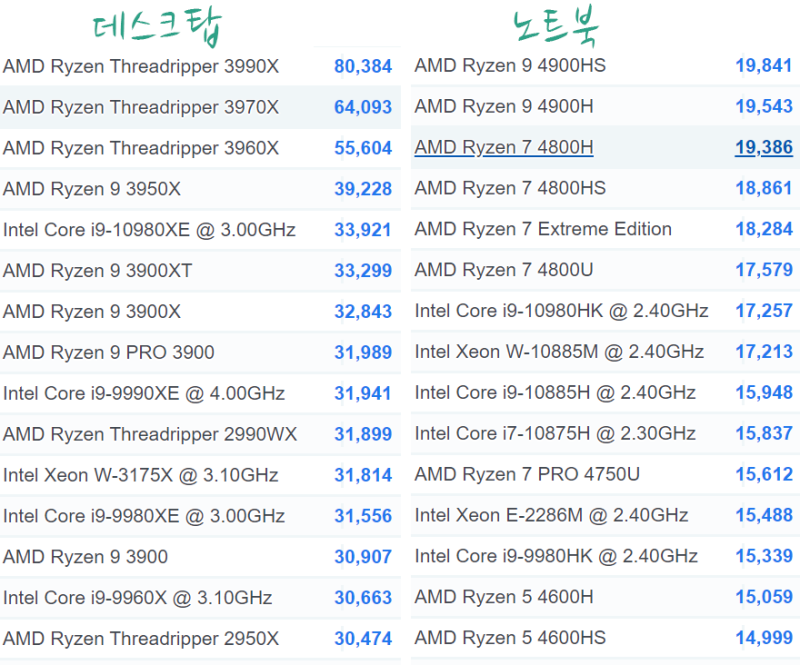Screen dimensions: 800x665
Task: Open AMD Ryzen 9 4900HS laptop entry
Action: 510,65
